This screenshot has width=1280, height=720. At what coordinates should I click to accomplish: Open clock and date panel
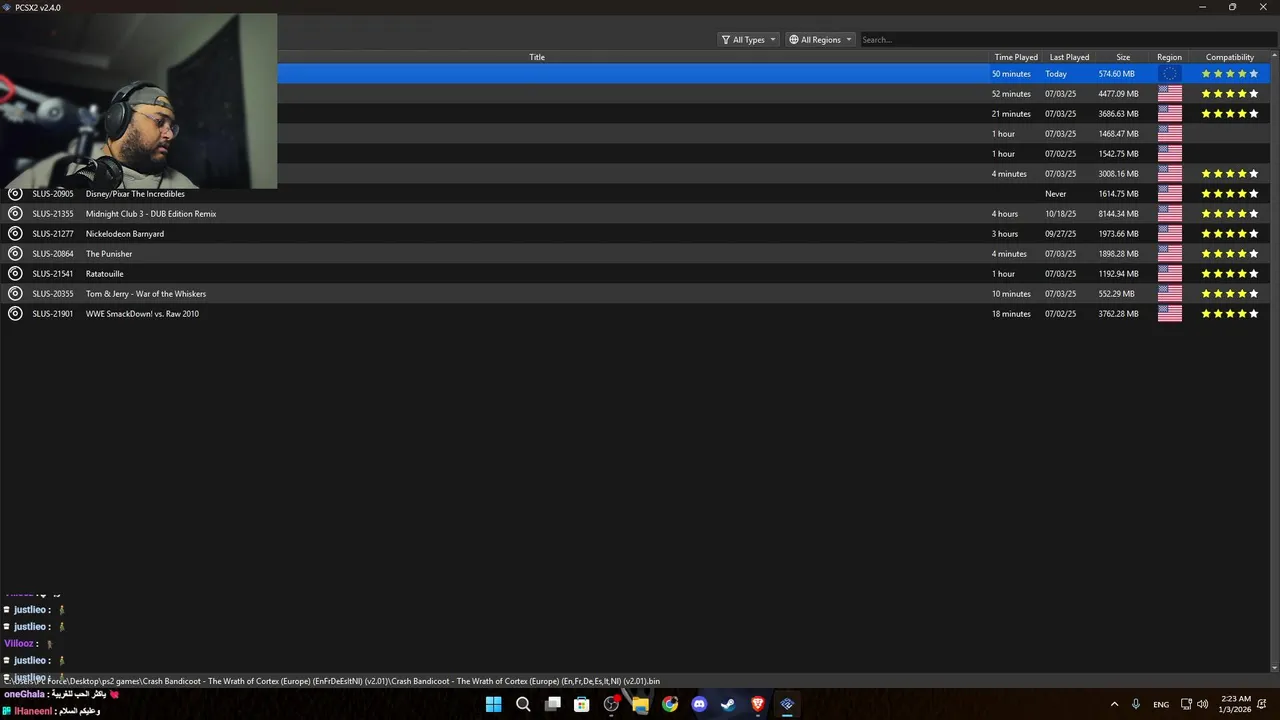[1238, 704]
